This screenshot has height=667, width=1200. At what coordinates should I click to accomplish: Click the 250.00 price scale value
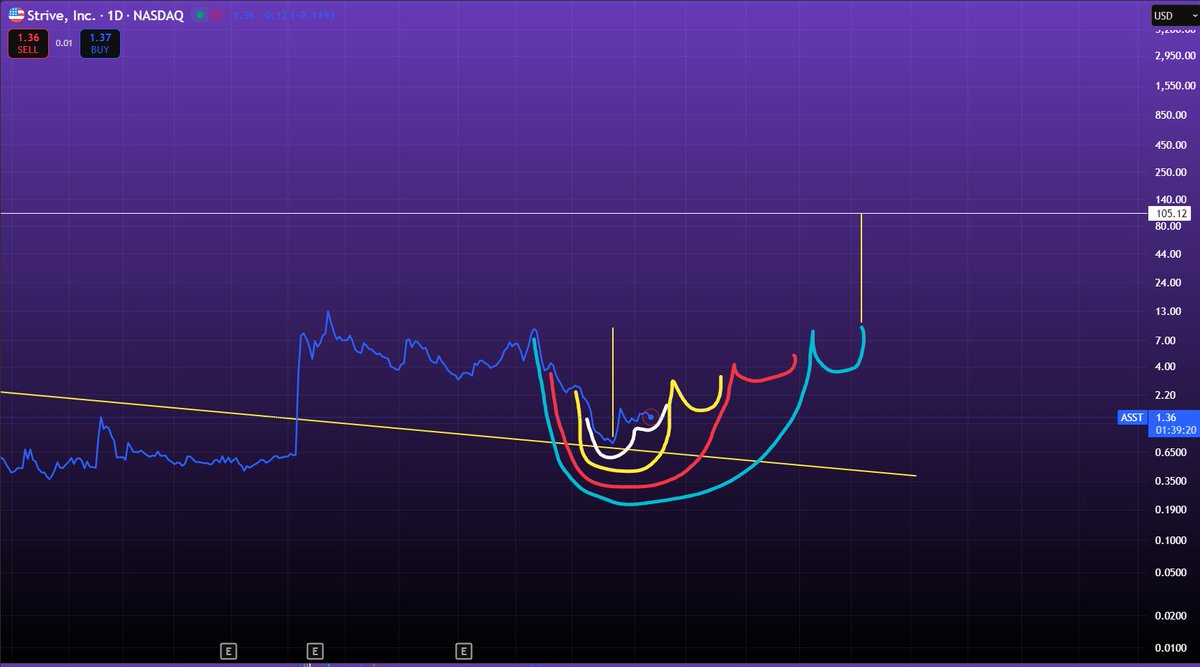coord(1169,172)
